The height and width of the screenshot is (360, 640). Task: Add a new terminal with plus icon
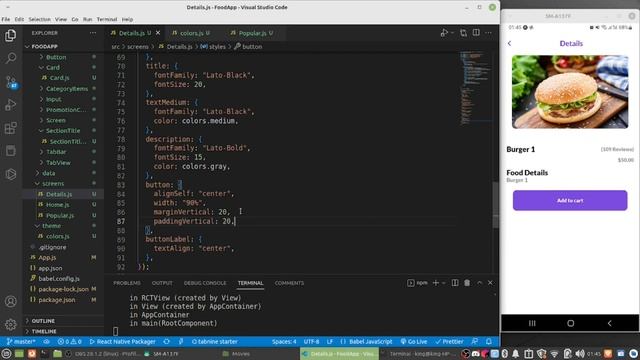pos(436,283)
